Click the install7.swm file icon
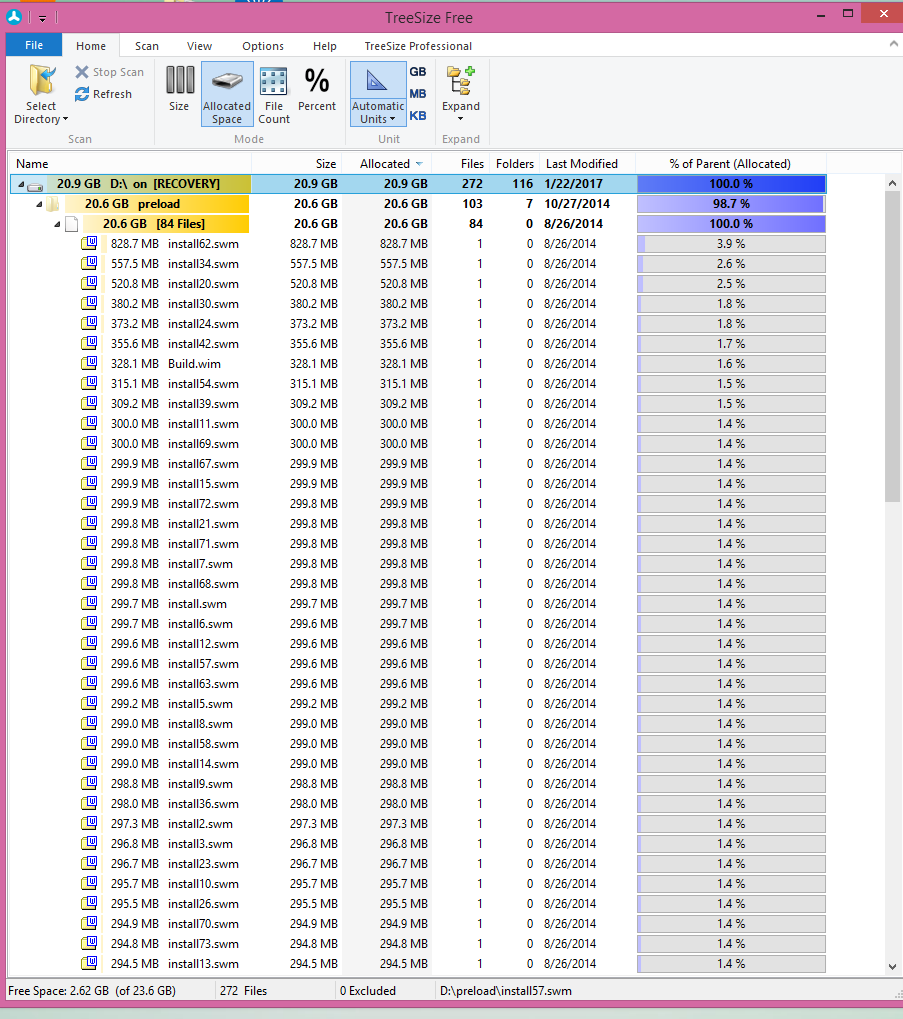This screenshot has height=1019, width=903. click(90, 563)
